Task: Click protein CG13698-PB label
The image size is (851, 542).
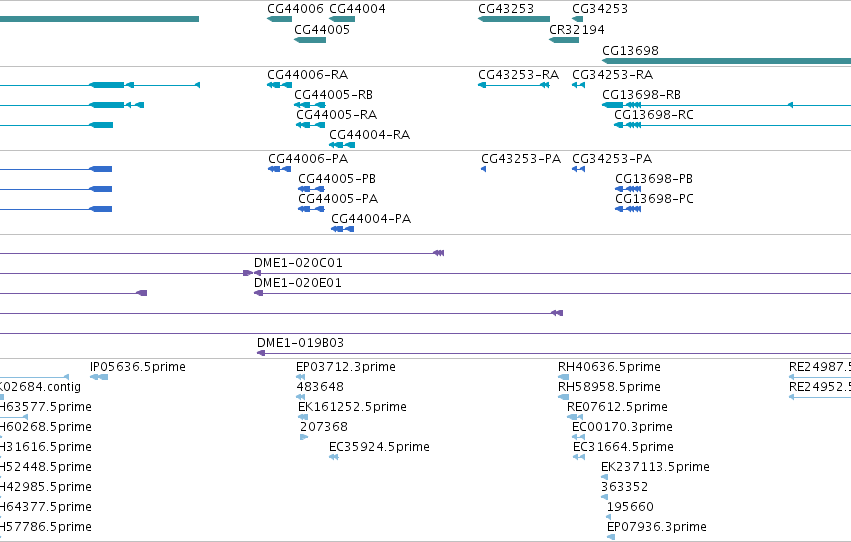Action: 654,178
